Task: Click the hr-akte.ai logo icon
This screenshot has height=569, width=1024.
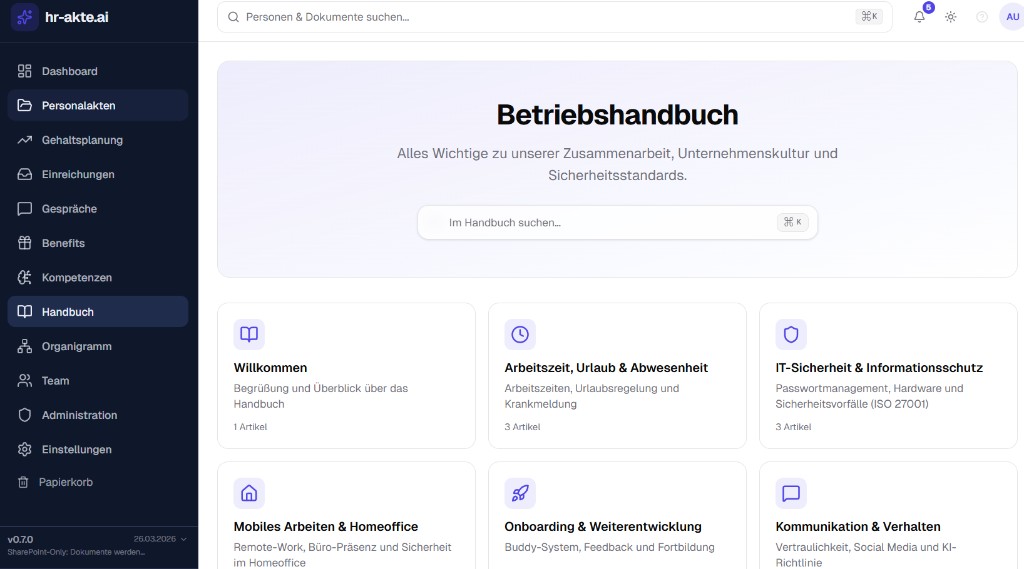Action: pyautogui.click(x=25, y=17)
